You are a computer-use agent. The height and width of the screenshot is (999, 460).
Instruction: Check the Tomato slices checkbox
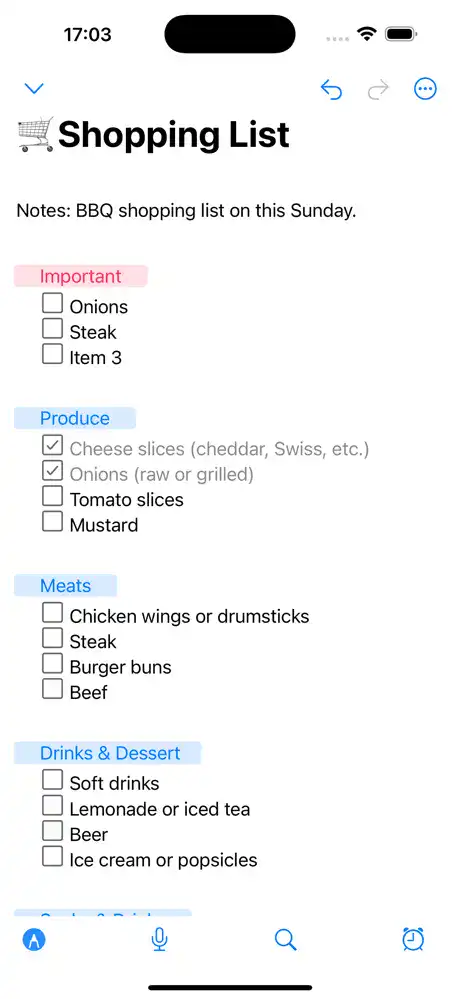coord(52,496)
